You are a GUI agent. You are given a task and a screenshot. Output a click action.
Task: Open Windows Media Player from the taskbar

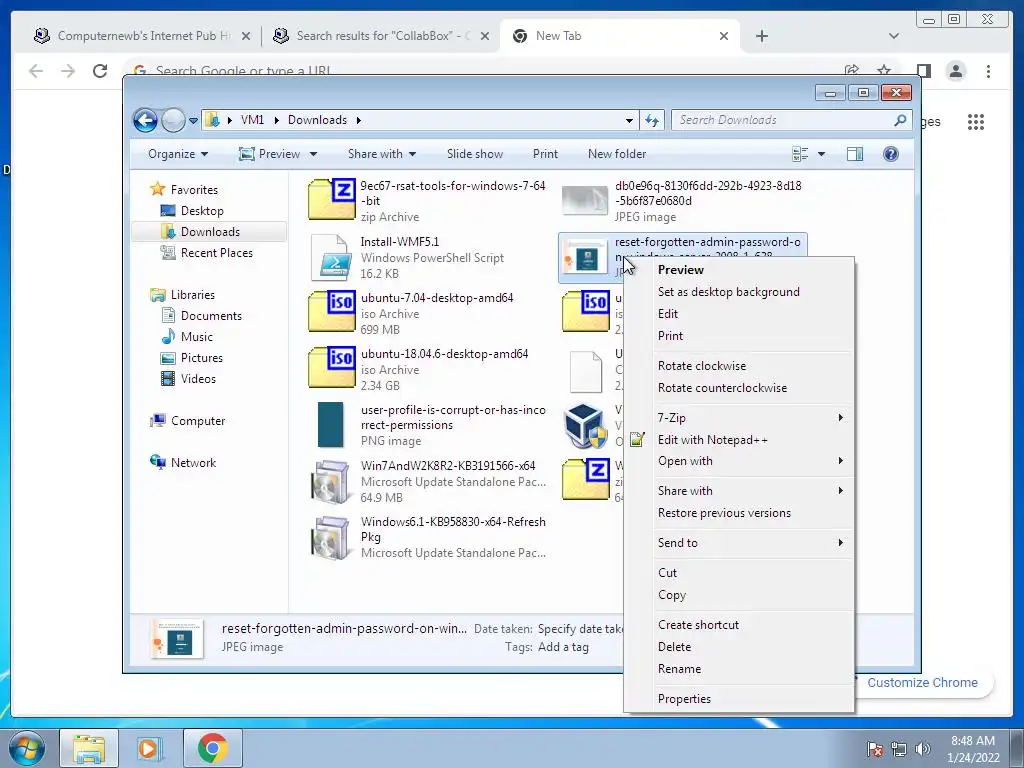click(150, 748)
